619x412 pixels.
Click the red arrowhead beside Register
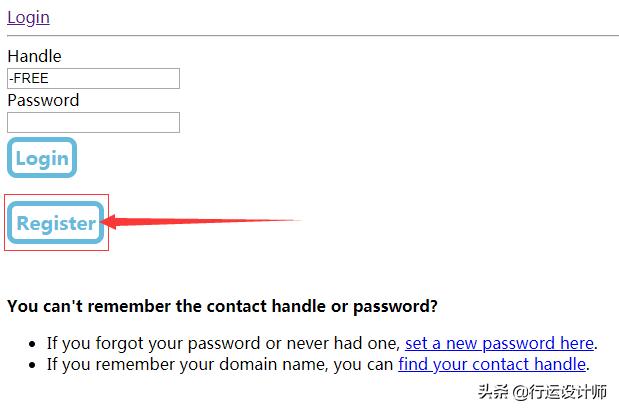pos(110,222)
